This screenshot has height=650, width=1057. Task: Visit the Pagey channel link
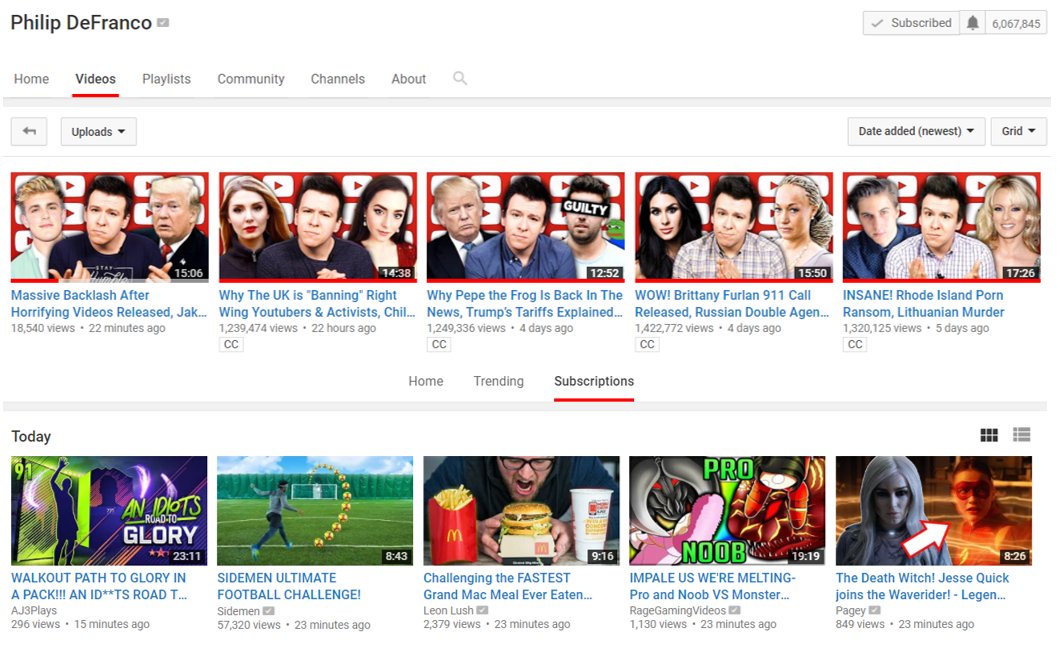point(851,610)
